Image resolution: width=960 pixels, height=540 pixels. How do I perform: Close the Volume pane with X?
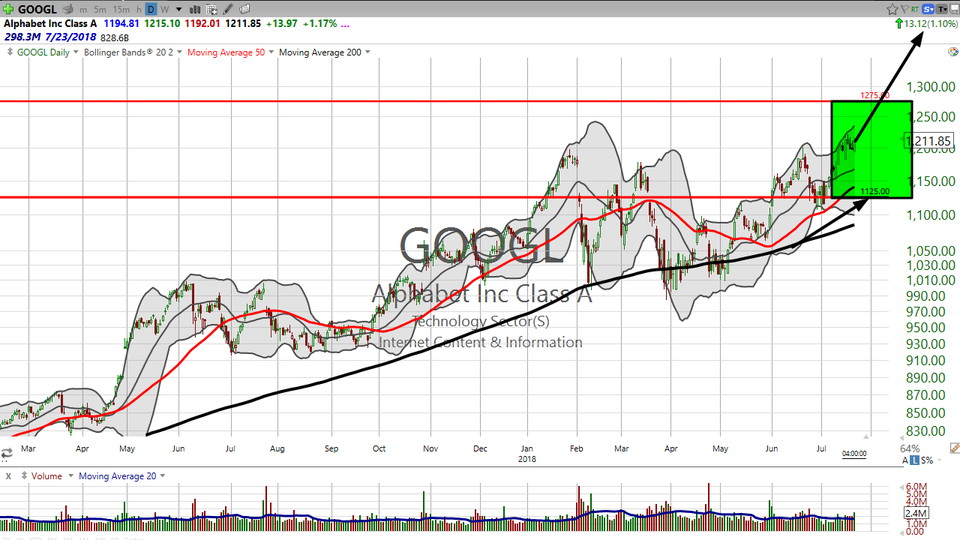point(9,476)
